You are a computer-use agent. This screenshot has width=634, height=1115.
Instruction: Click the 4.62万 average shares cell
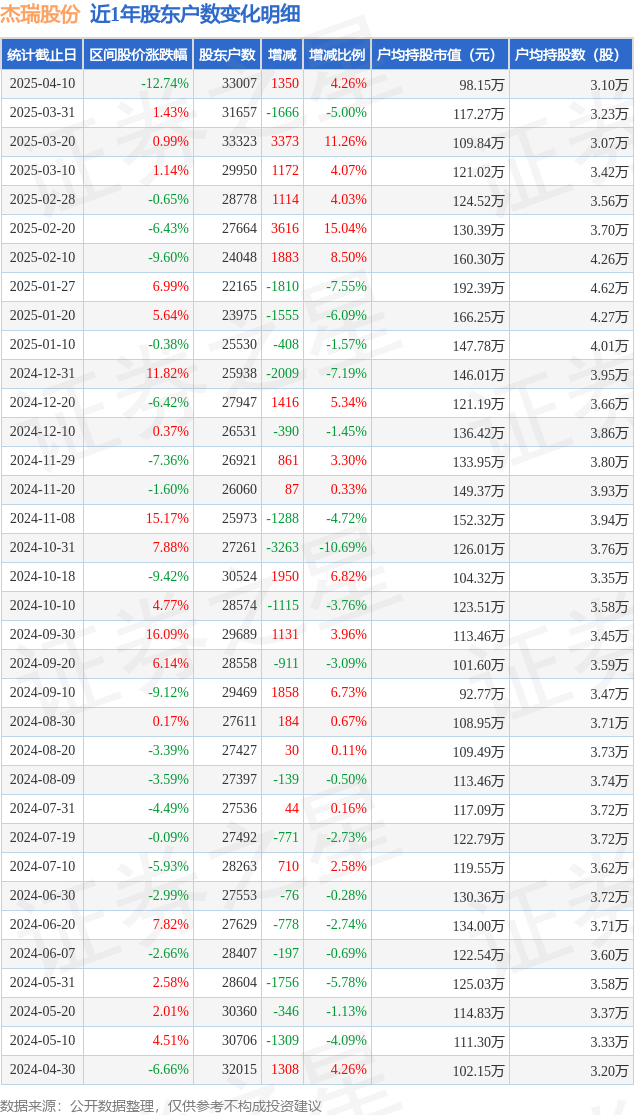(x=610, y=287)
